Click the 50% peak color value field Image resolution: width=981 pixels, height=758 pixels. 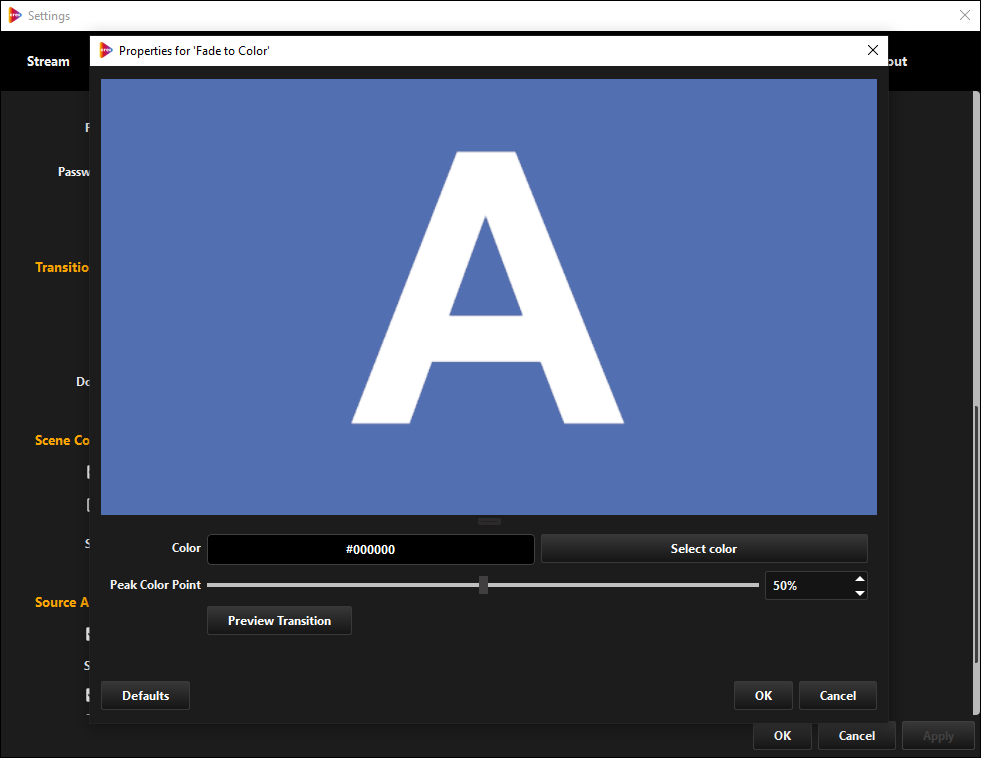[807, 586]
